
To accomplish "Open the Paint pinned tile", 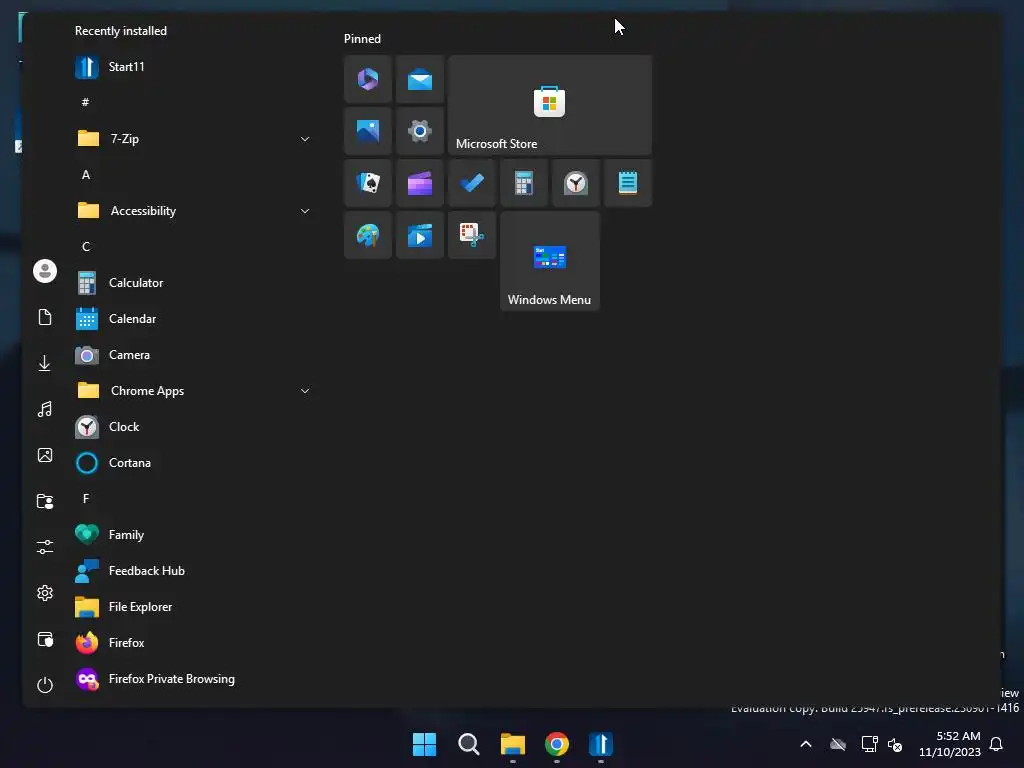I will coord(368,235).
